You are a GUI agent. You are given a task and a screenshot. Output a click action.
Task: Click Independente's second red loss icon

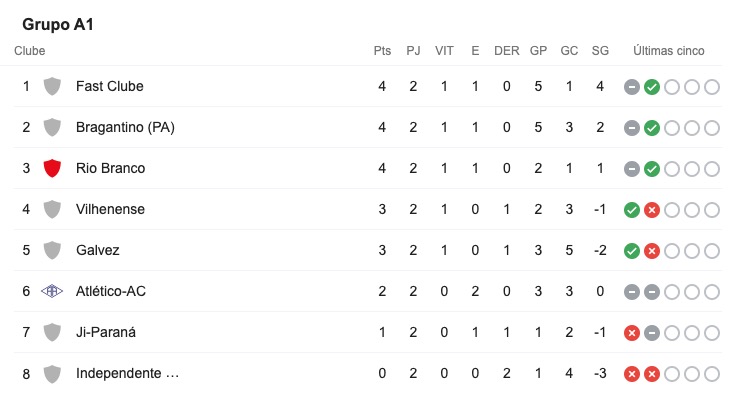click(x=652, y=374)
